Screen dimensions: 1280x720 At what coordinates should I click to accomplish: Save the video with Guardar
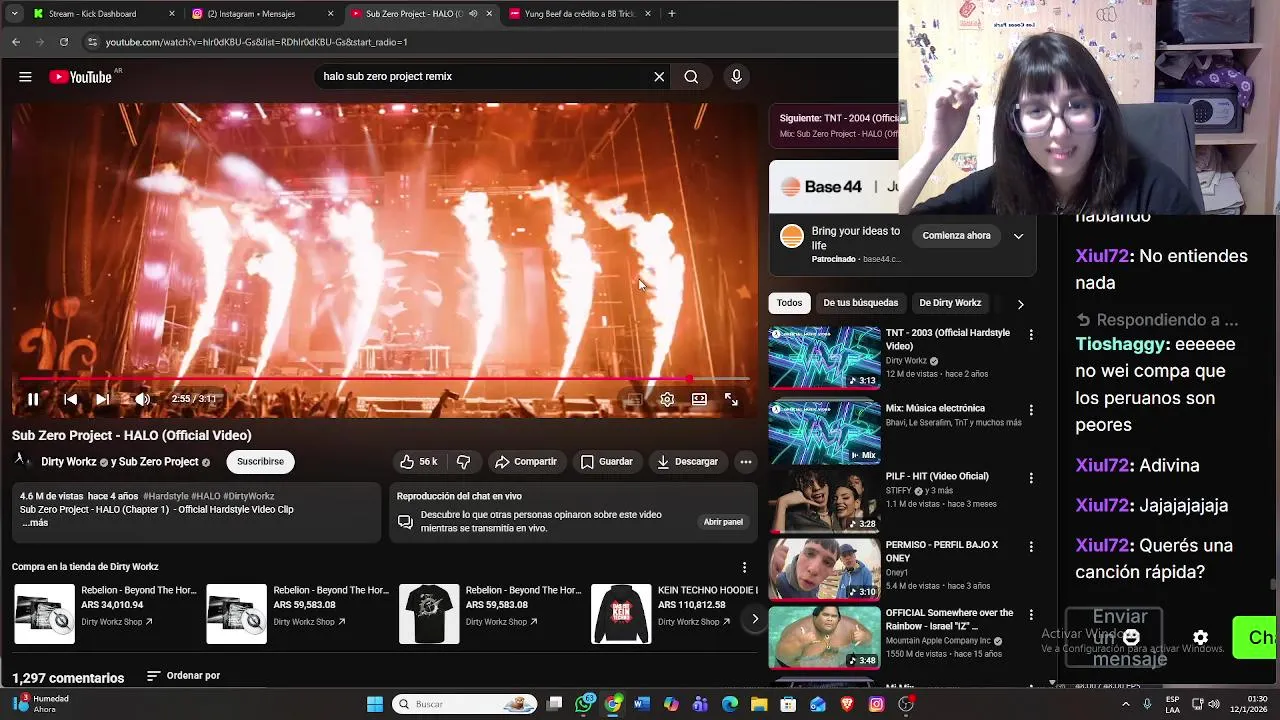tap(607, 462)
